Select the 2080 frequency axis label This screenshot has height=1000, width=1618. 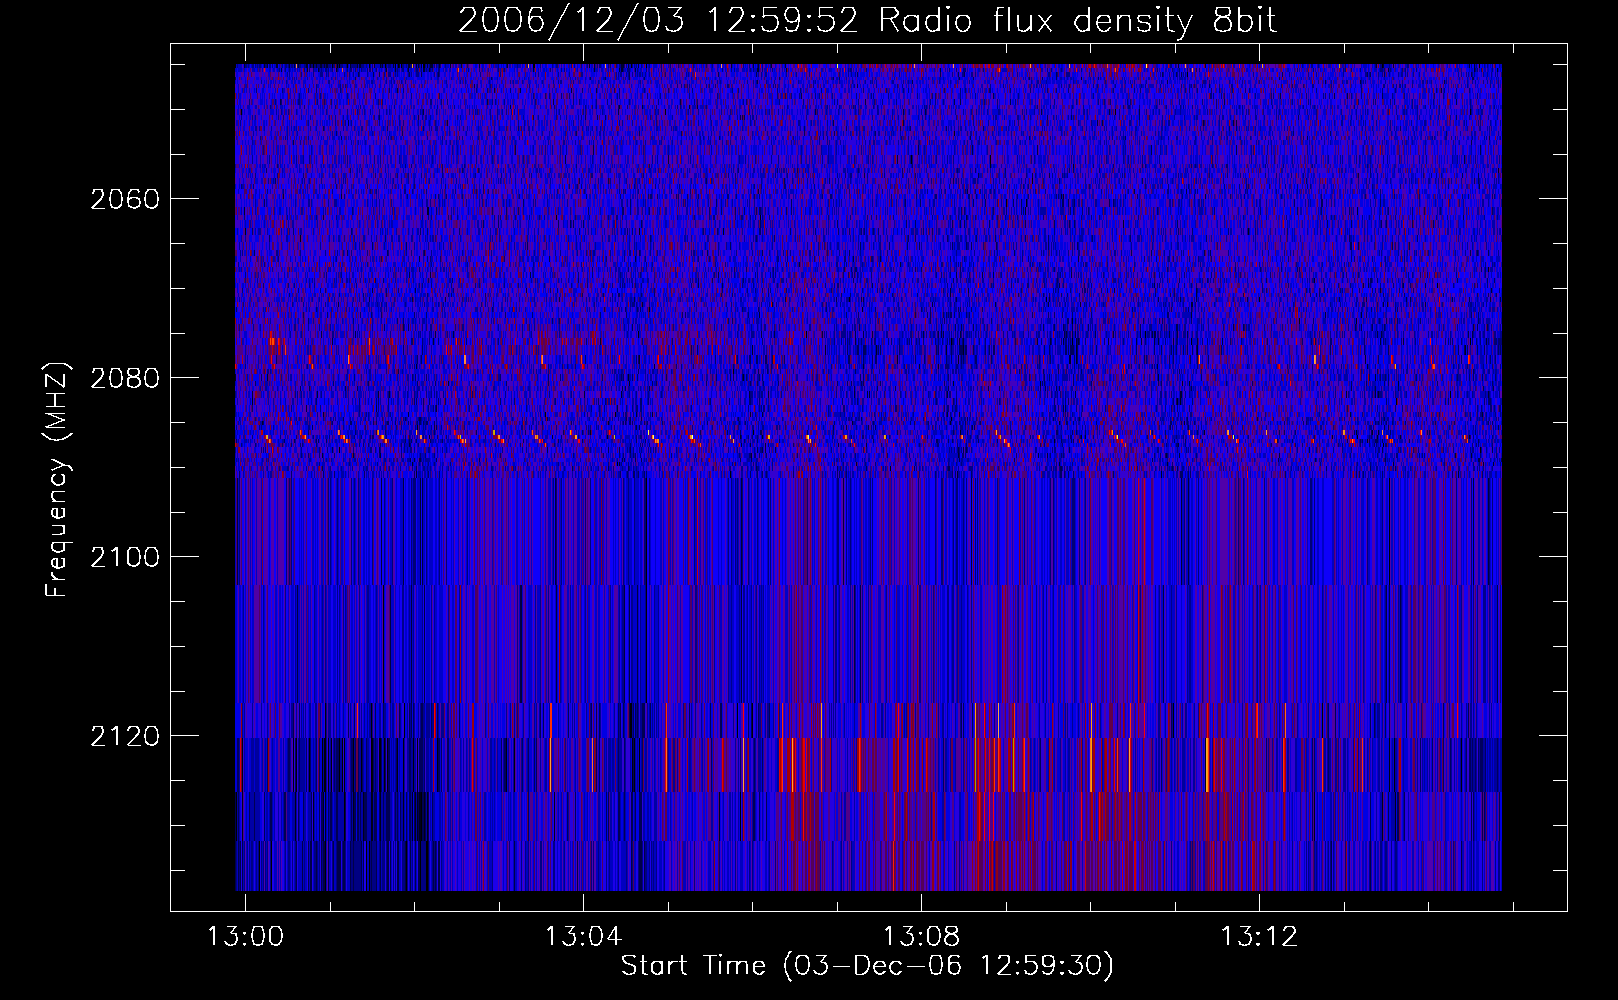pyautogui.click(x=125, y=378)
